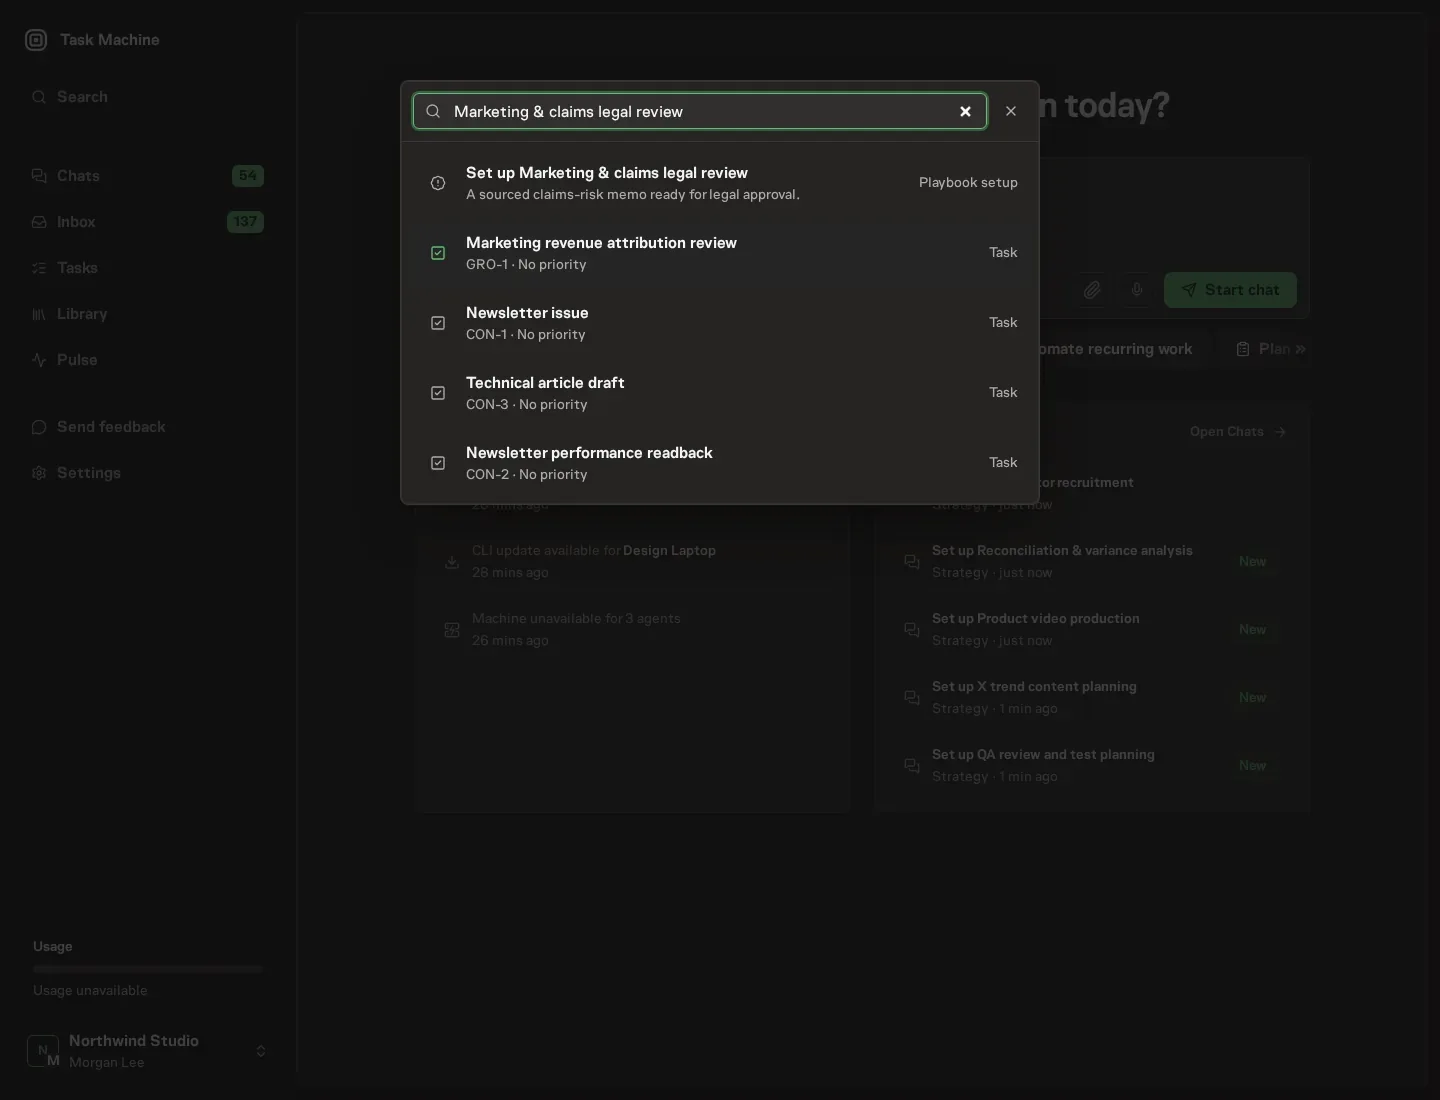The image size is (1440, 1100).
Task: Click the task checkbox icon for CON-1
Action: (x=438, y=323)
